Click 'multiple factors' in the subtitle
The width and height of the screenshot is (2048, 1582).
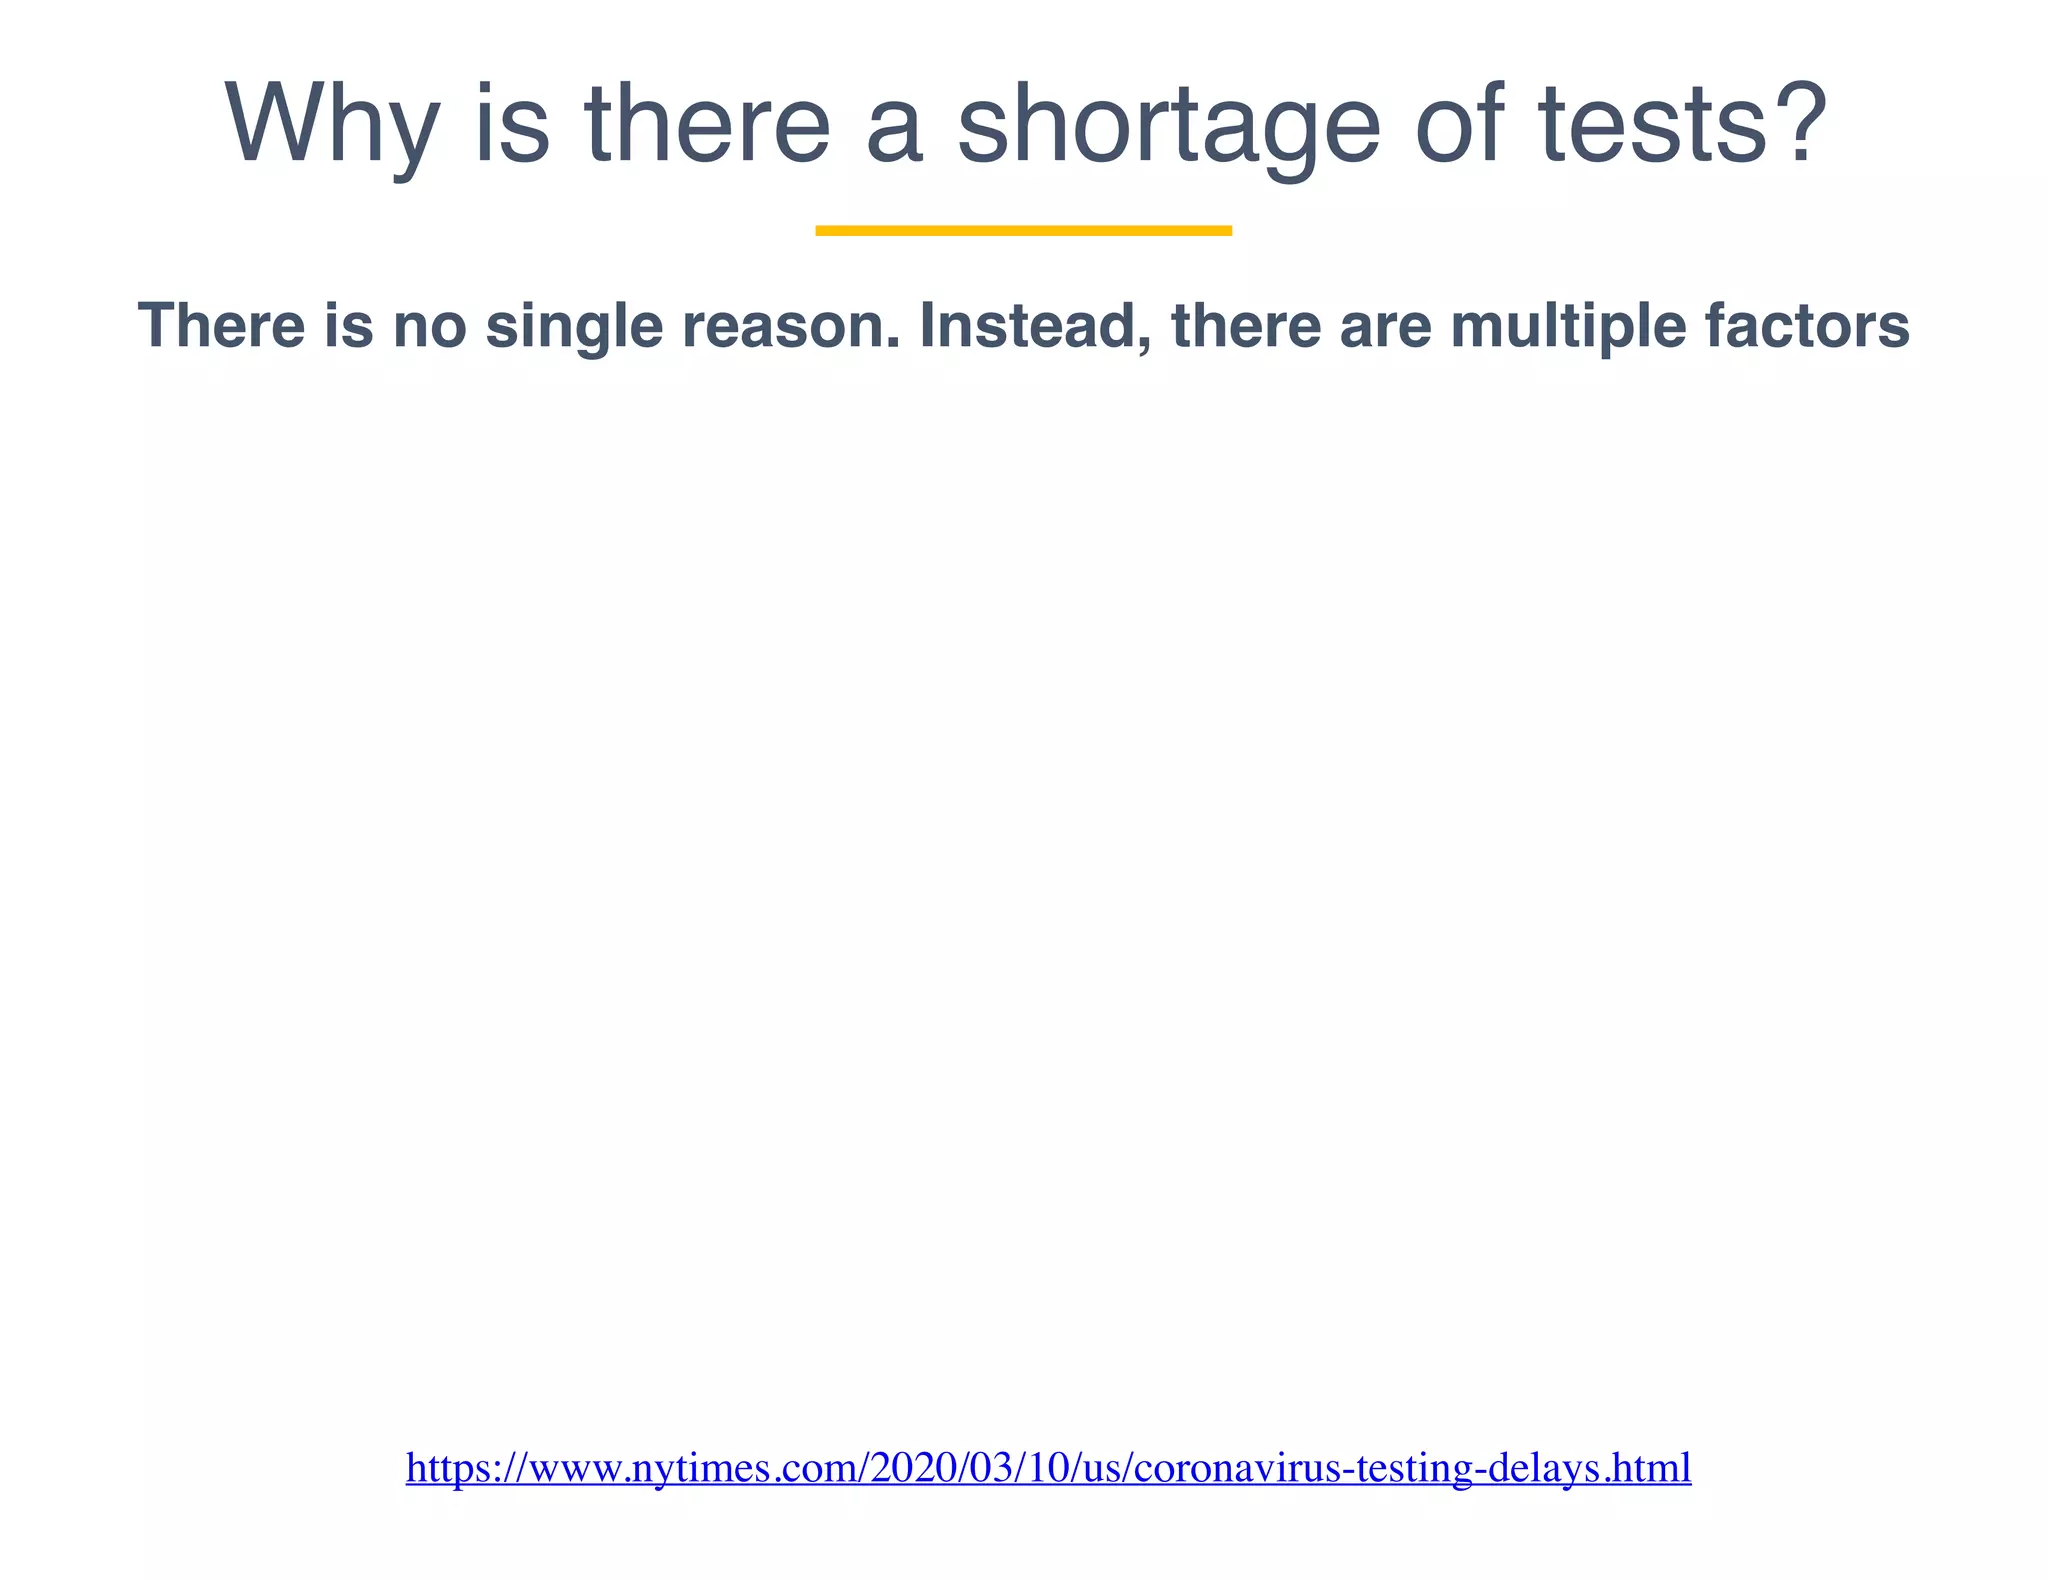[x=1680, y=326]
